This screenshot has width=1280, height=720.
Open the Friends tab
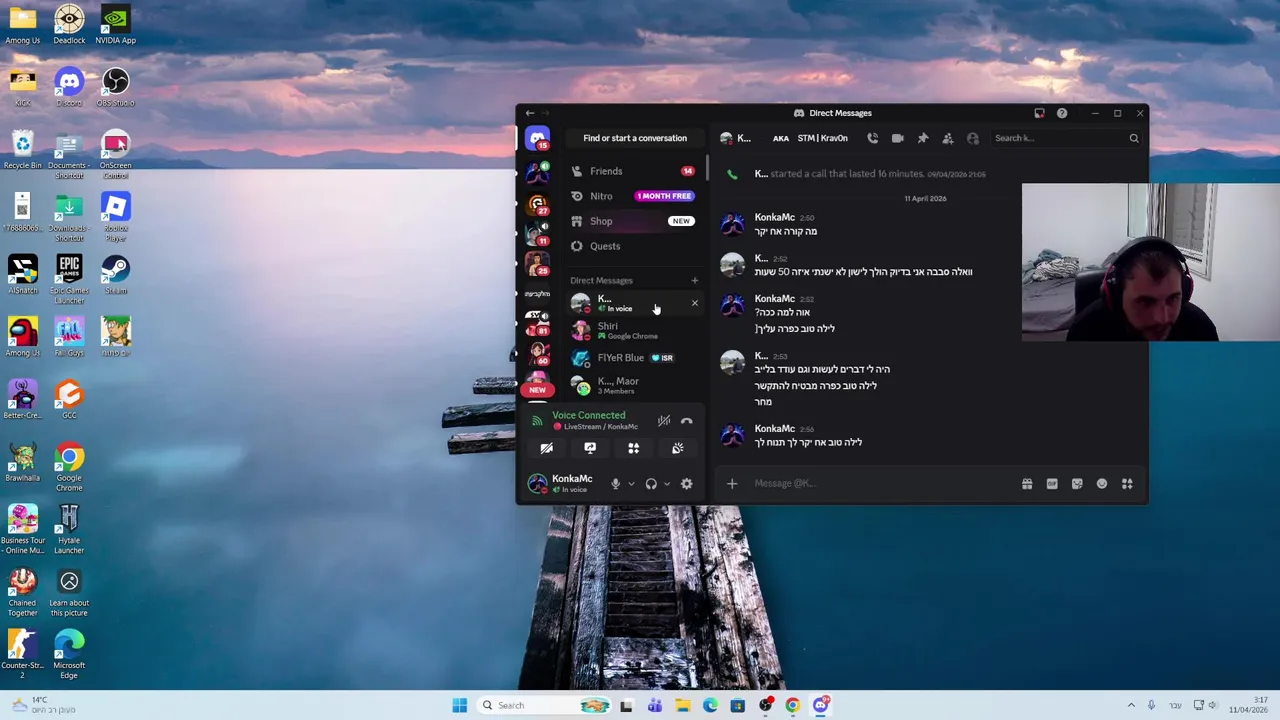634,171
